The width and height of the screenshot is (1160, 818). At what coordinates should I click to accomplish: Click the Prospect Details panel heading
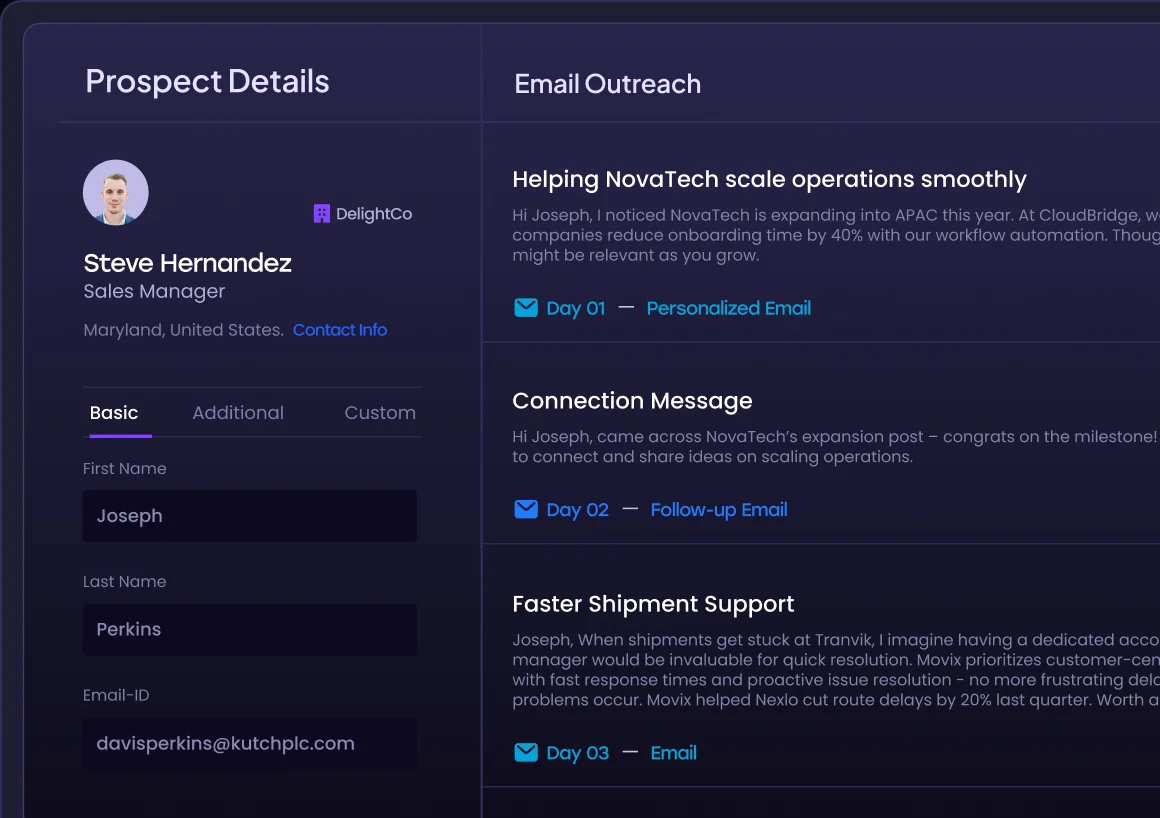(x=207, y=81)
